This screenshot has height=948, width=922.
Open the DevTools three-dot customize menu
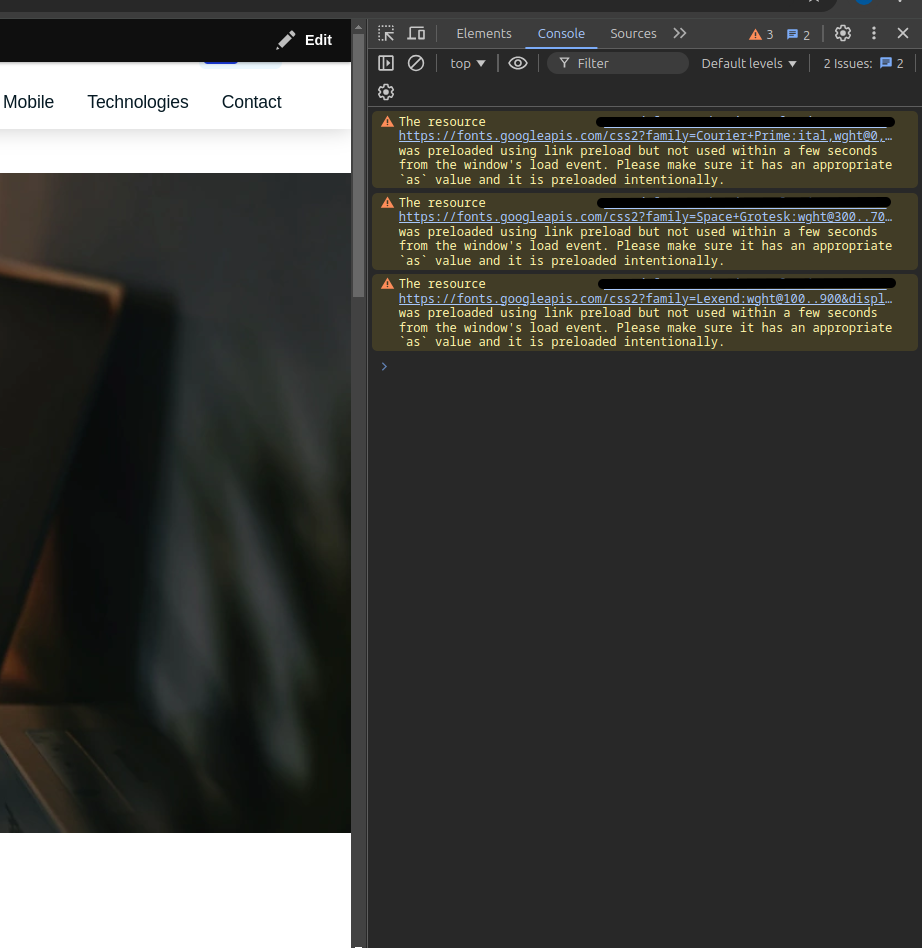click(x=873, y=33)
